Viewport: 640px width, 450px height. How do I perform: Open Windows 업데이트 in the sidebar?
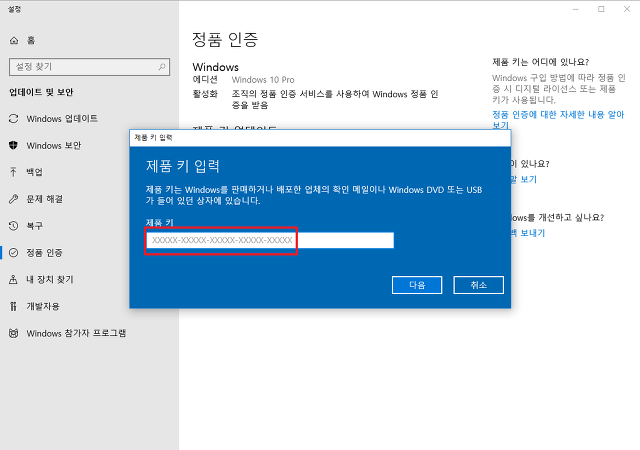point(62,119)
